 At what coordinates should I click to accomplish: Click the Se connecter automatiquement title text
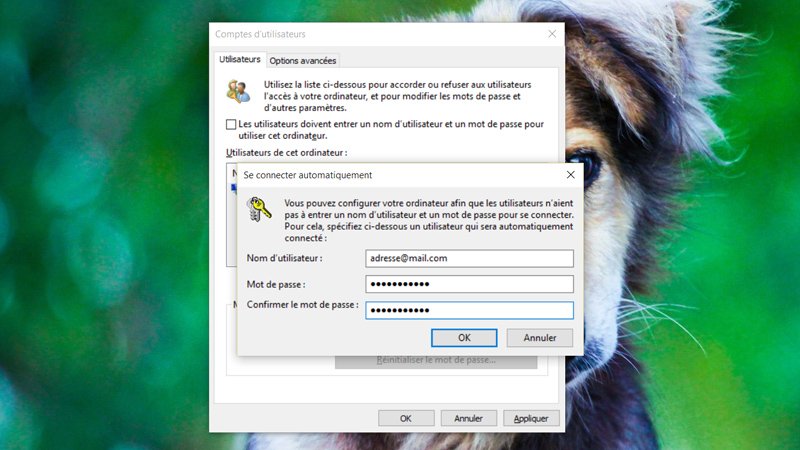(308, 175)
